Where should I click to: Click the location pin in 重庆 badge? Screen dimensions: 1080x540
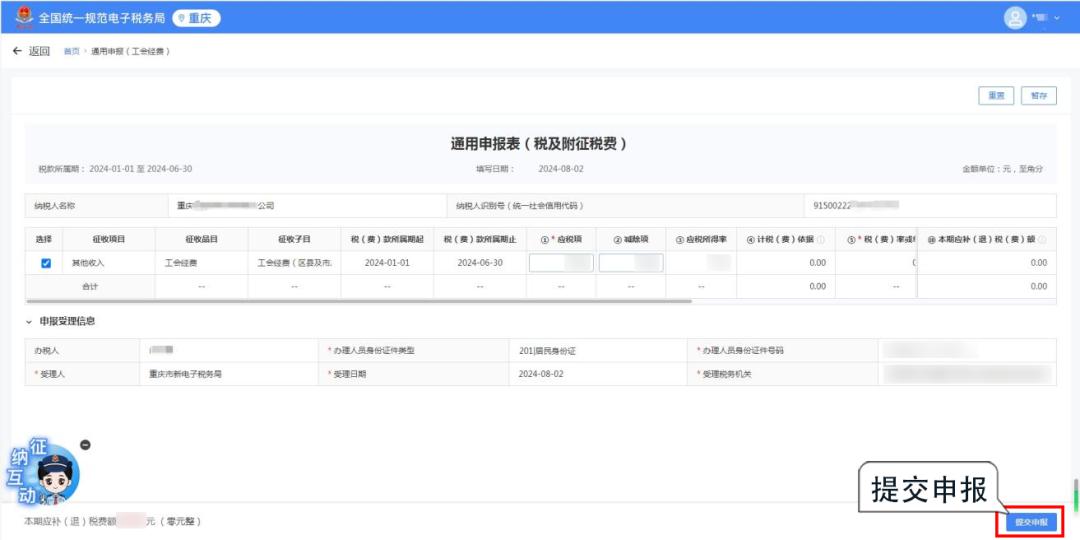(x=181, y=19)
